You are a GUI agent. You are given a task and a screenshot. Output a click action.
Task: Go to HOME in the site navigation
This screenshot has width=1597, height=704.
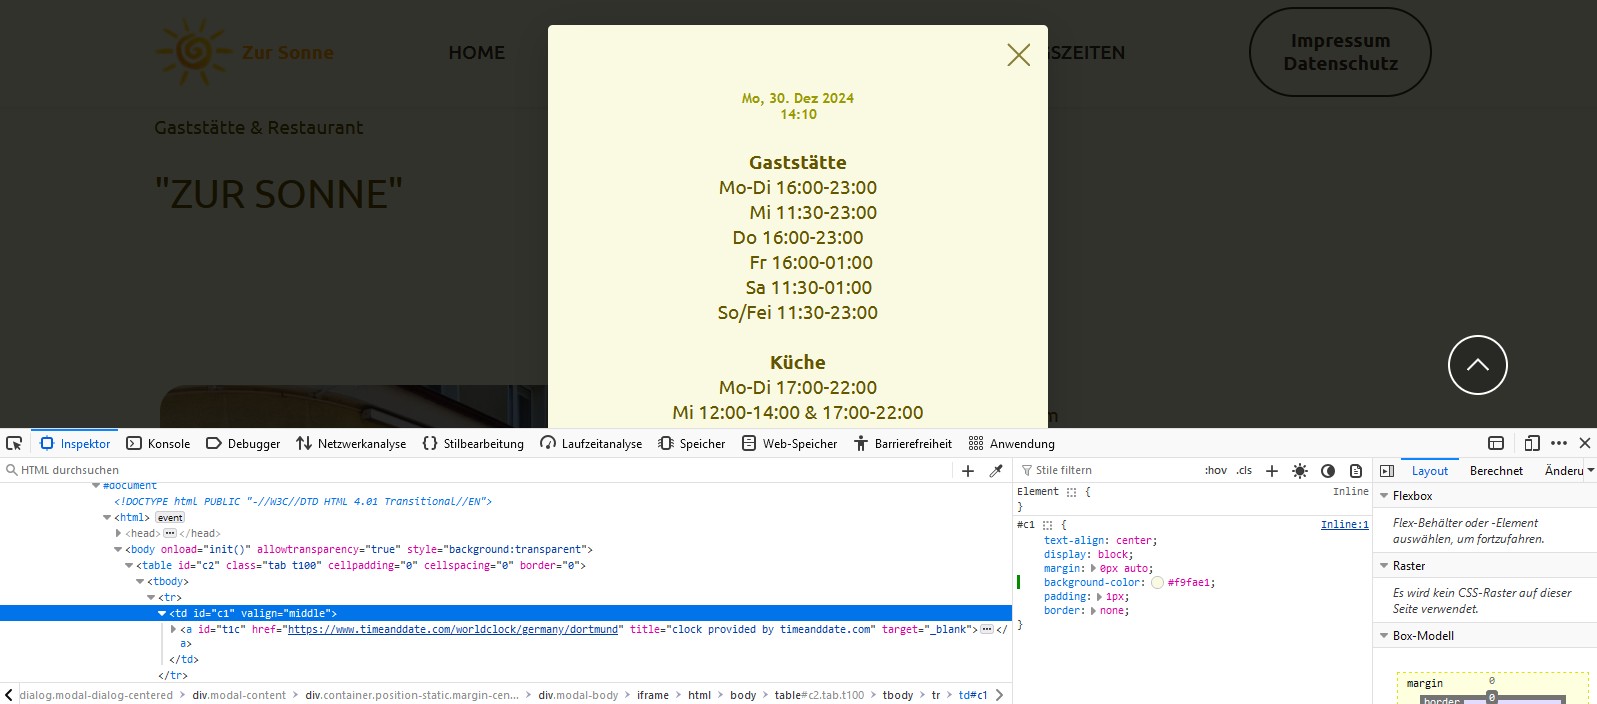coord(476,53)
